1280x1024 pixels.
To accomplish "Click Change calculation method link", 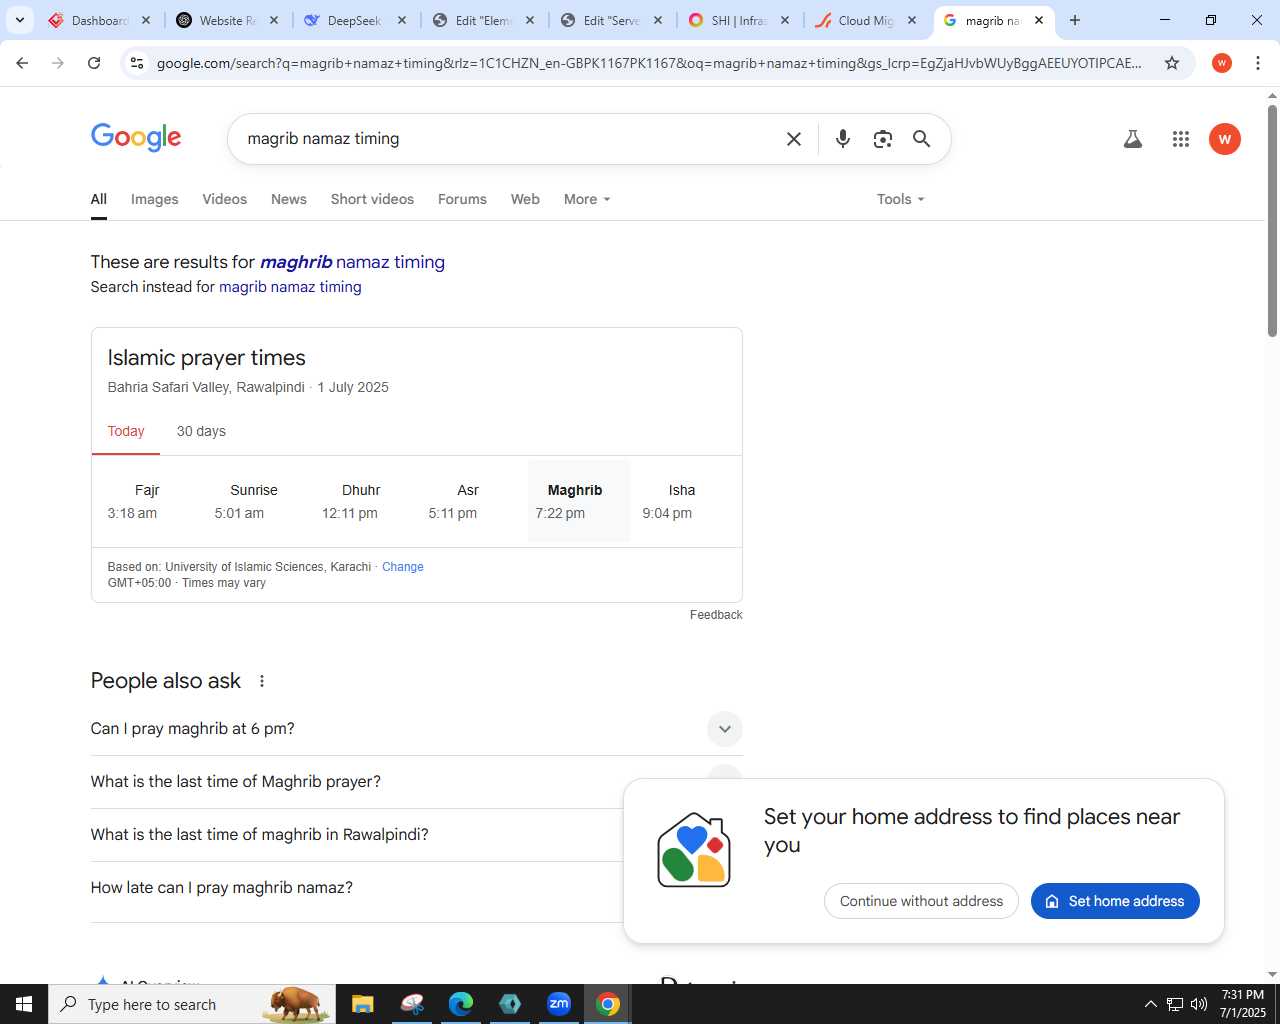I will click(403, 567).
